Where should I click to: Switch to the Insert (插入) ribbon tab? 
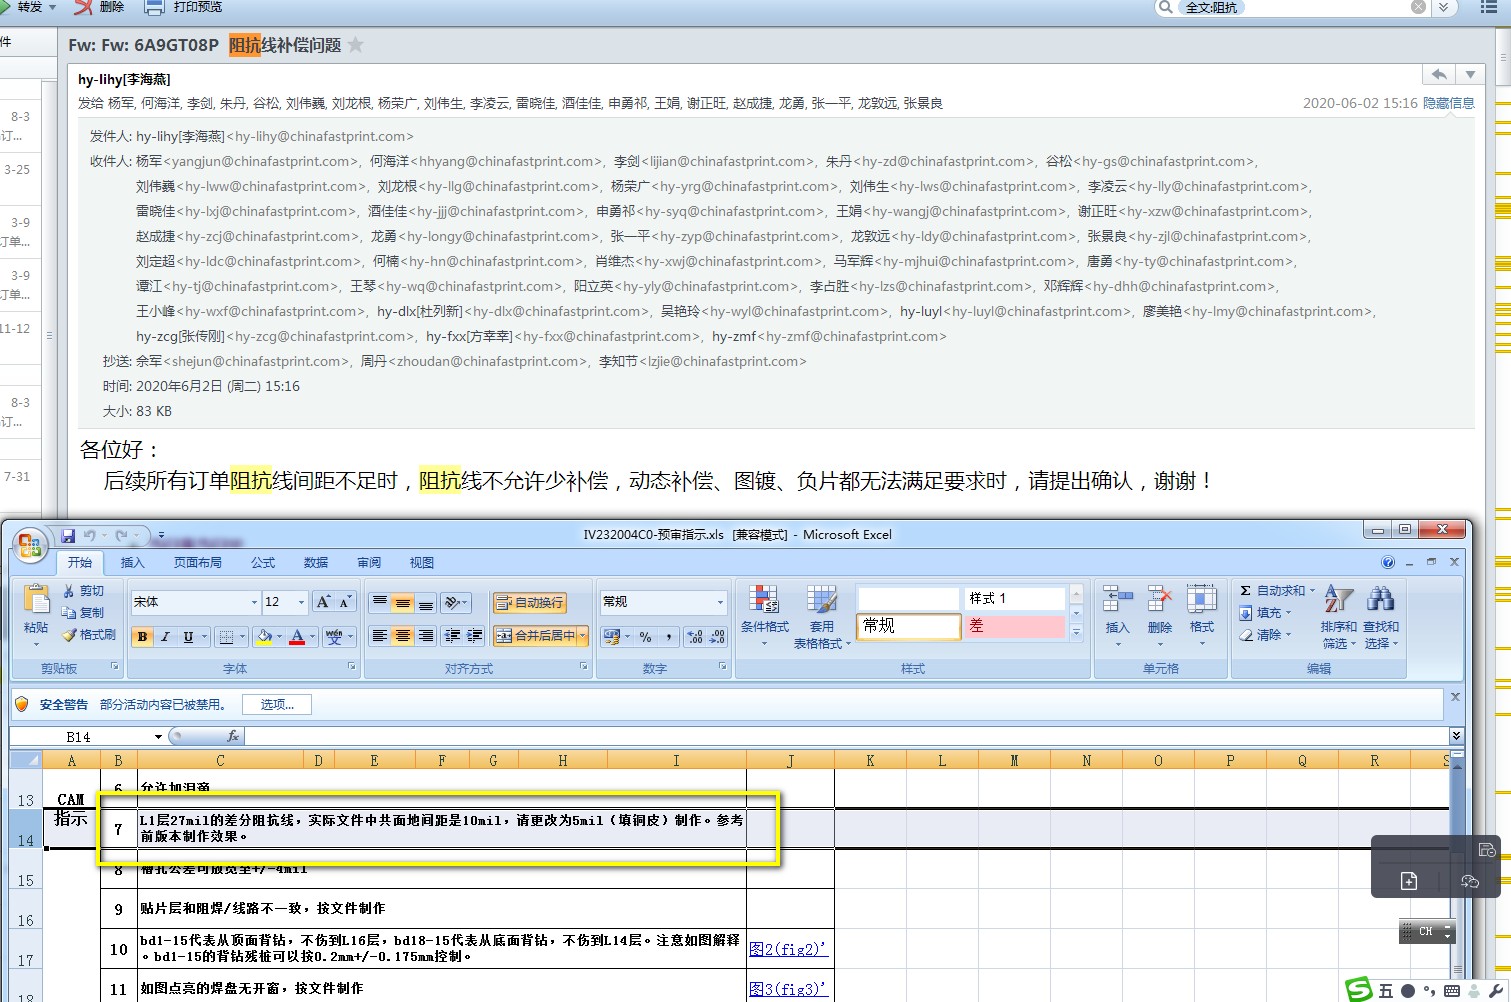click(132, 563)
